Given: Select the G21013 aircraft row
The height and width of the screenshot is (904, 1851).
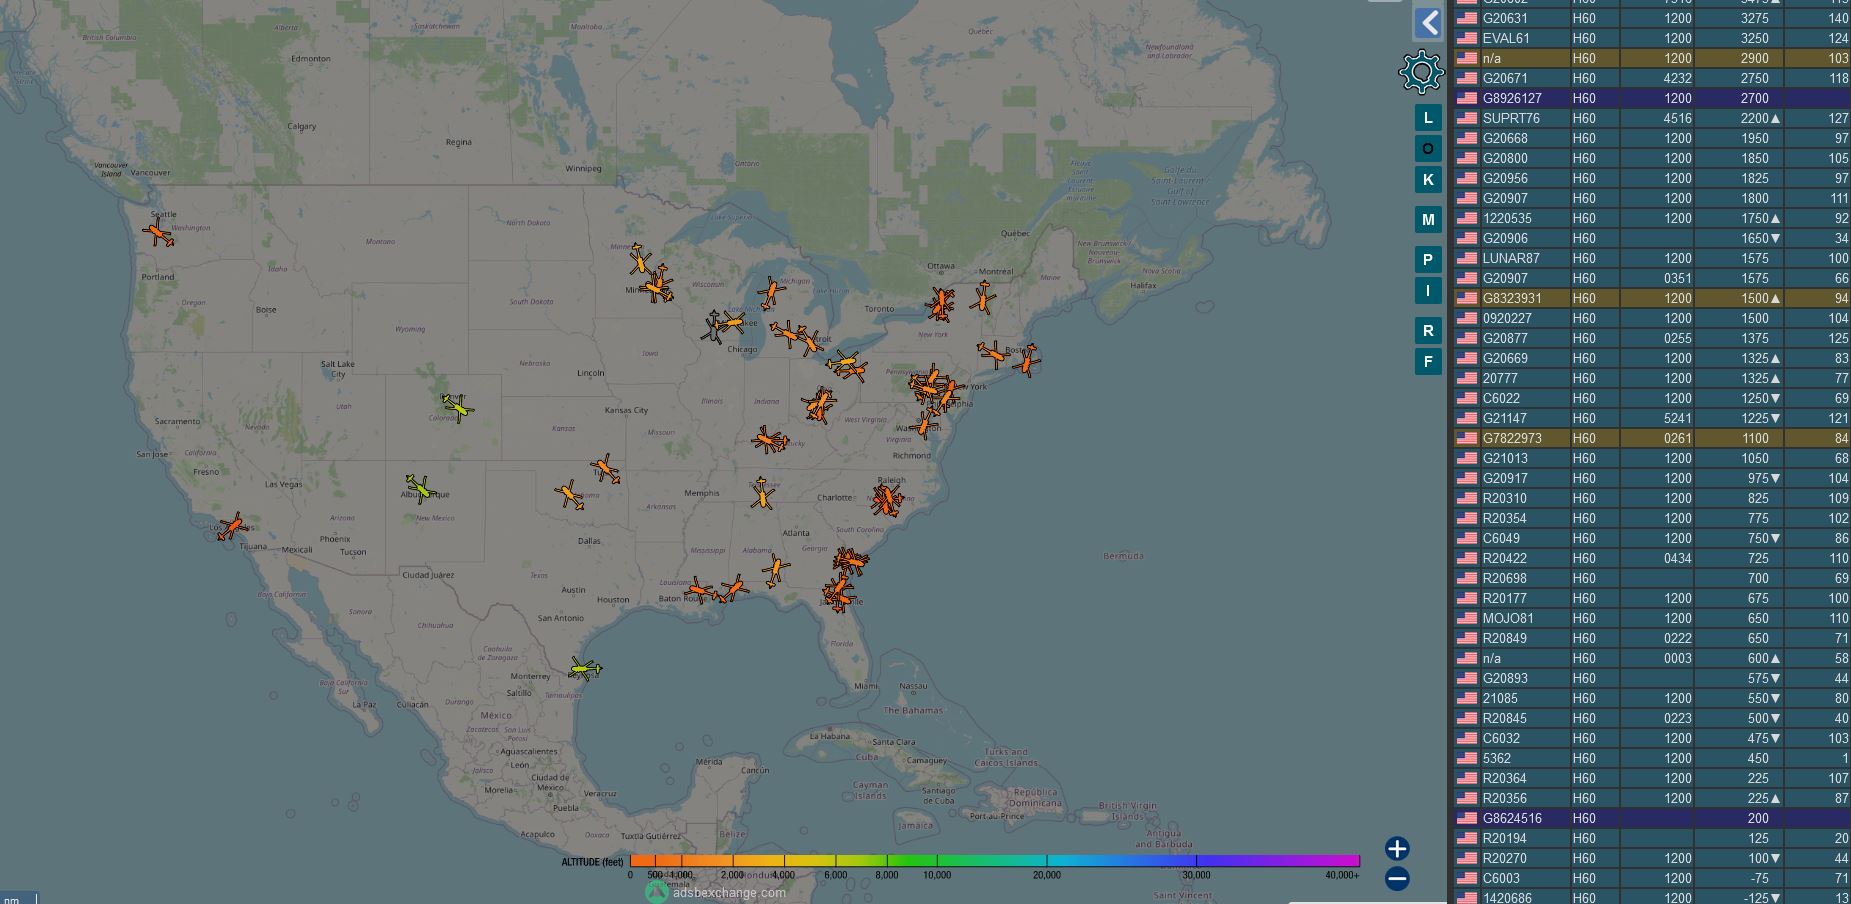Looking at the screenshot, I should [1652, 458].
